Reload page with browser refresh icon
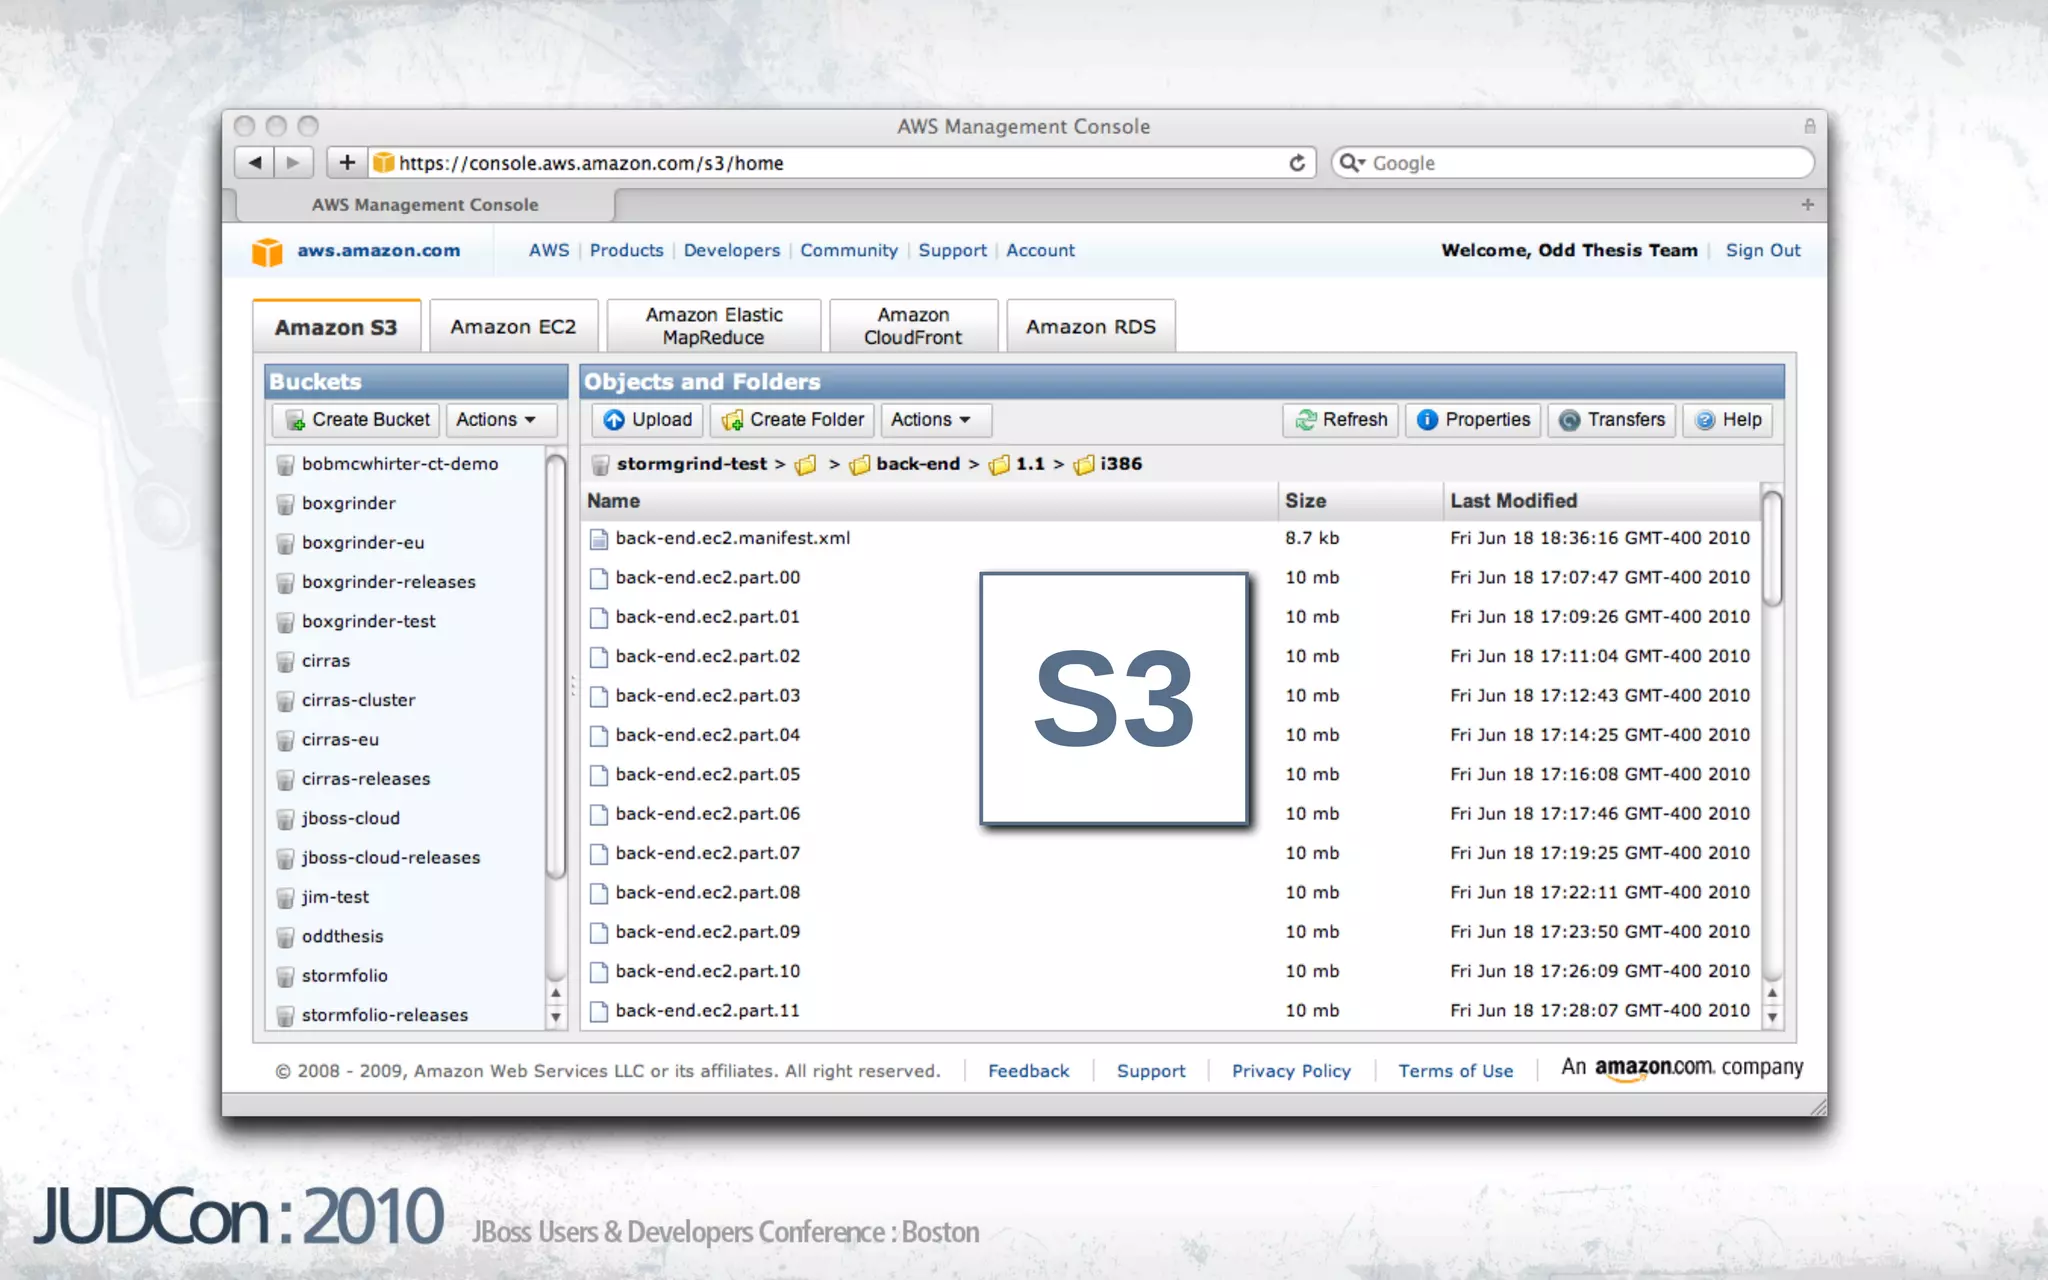The image size is (2048, 1280). (1297, 163)
